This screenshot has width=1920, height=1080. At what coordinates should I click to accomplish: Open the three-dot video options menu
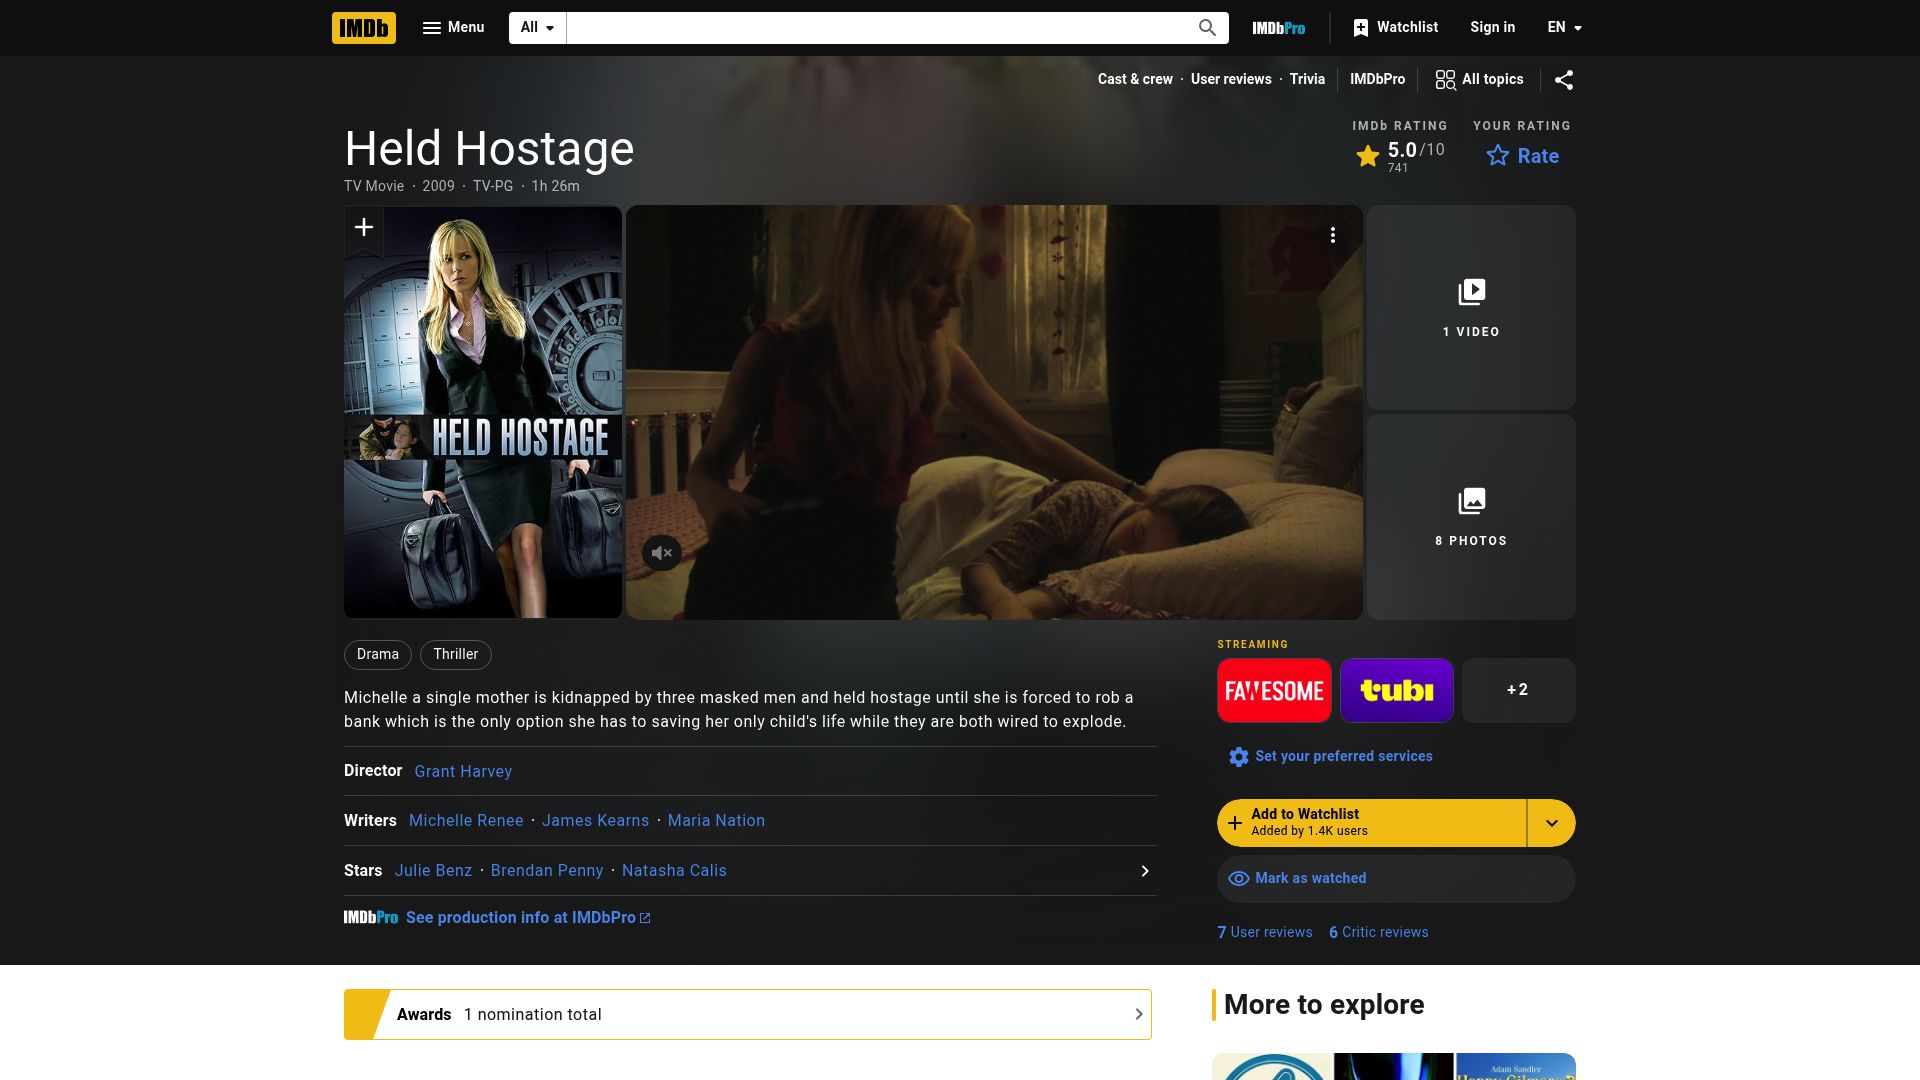[1332, 235]
